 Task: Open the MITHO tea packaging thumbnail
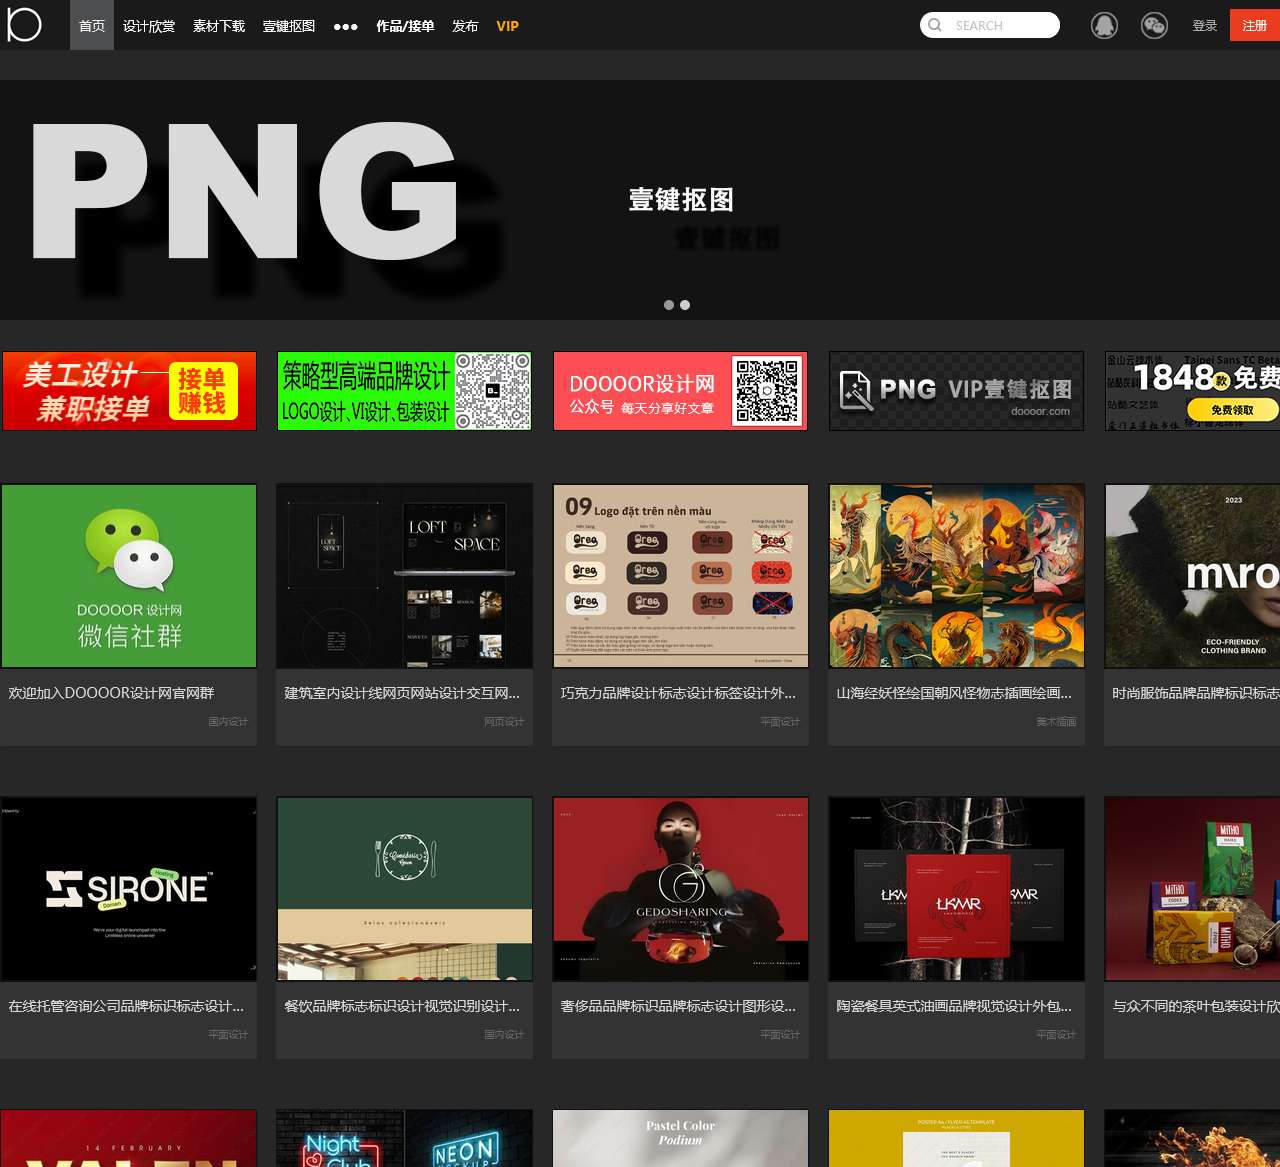[1192, 889]
